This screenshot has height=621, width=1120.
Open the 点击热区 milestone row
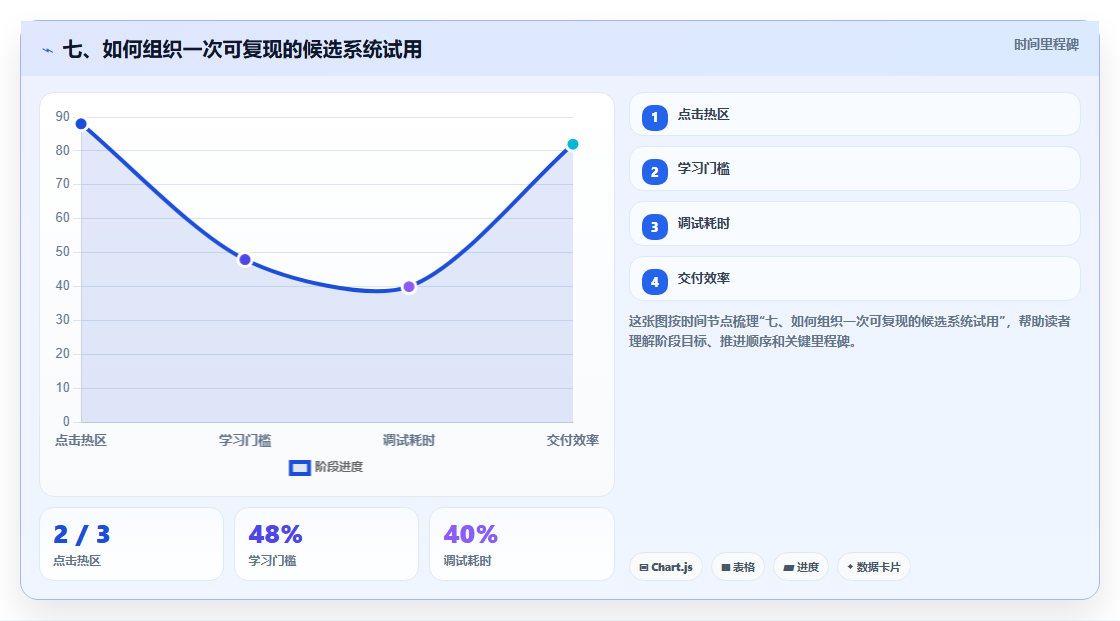click(854, 114)
